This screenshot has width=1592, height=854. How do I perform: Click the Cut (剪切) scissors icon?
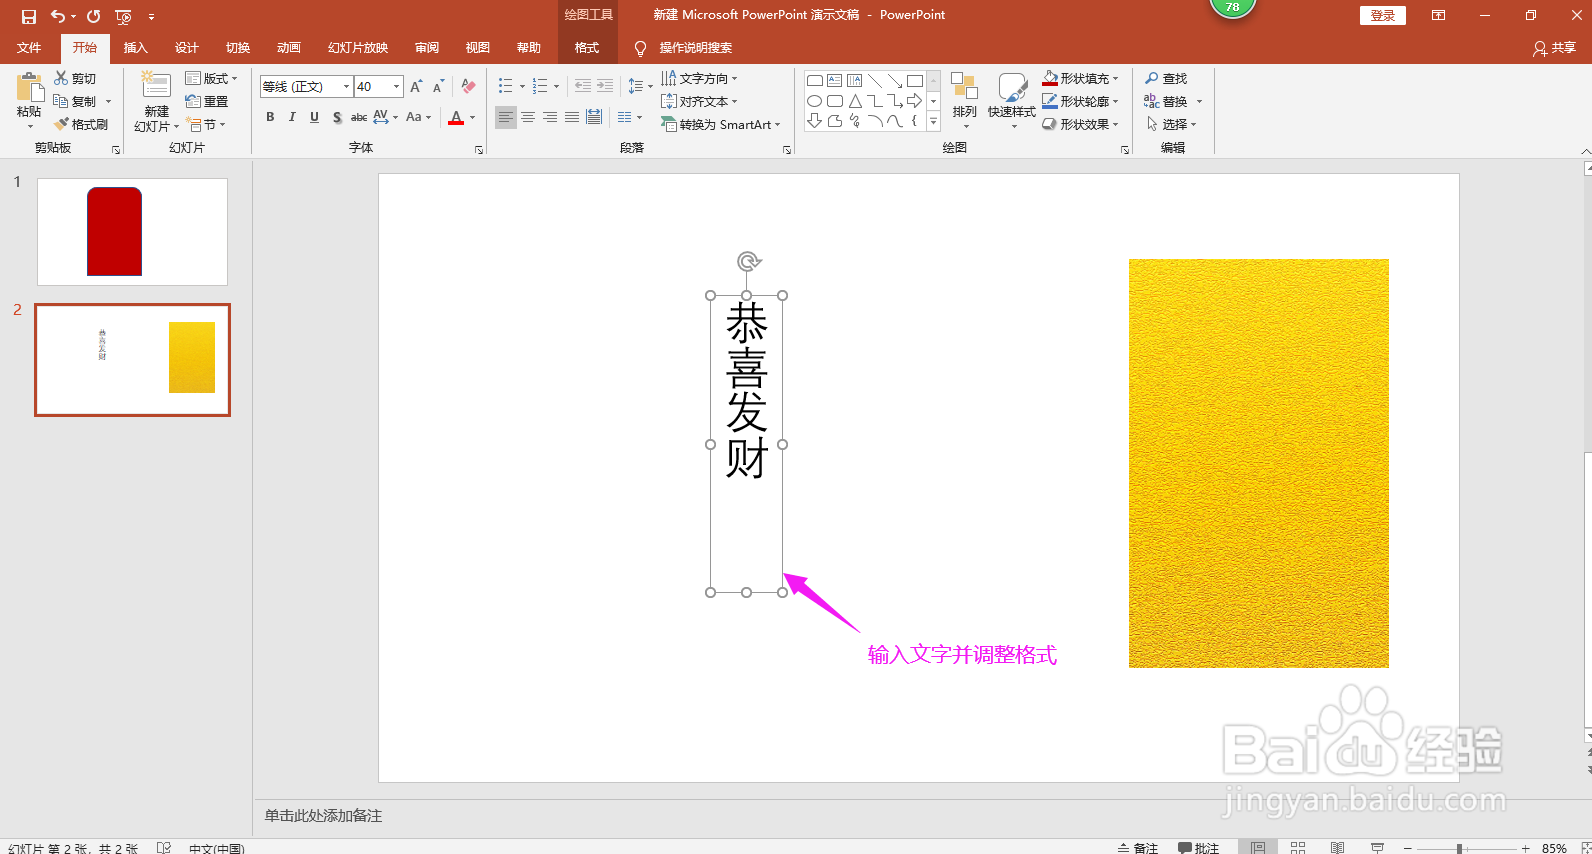(x=62, y=78)
